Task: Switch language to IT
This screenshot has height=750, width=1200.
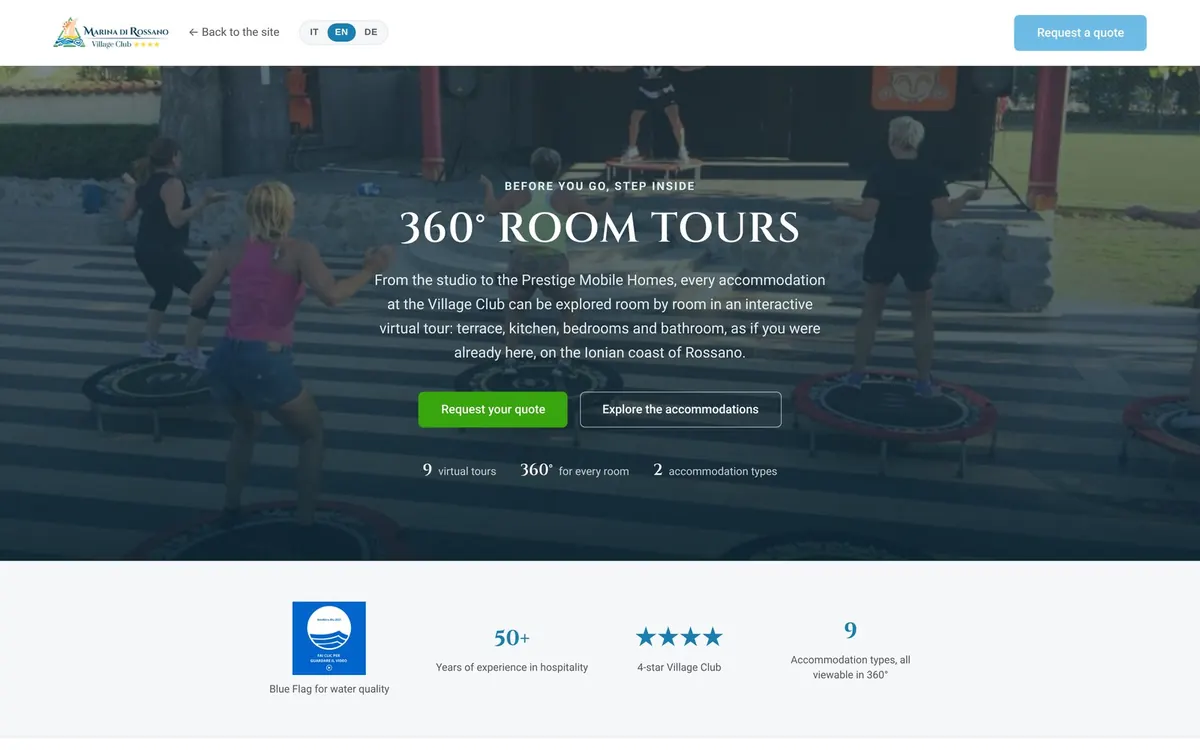Action: click(x=314, y=32)
